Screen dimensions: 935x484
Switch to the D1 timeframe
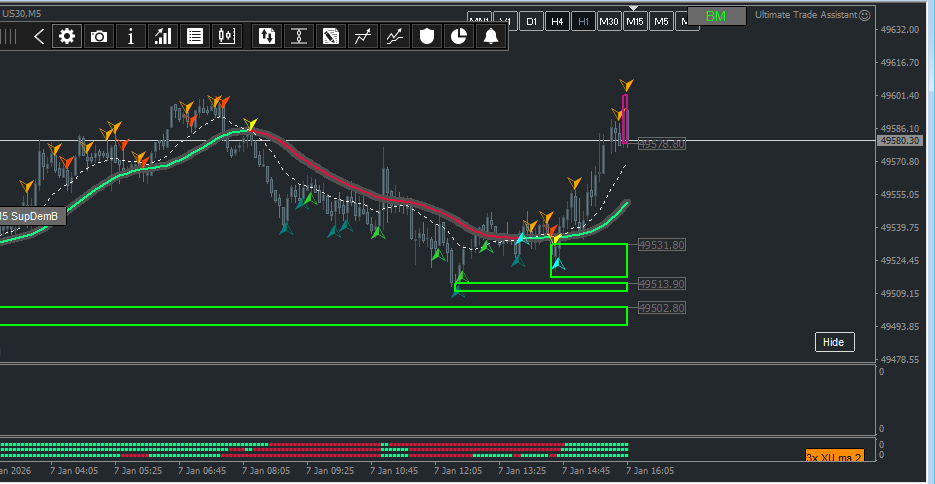tap(531, 21)
